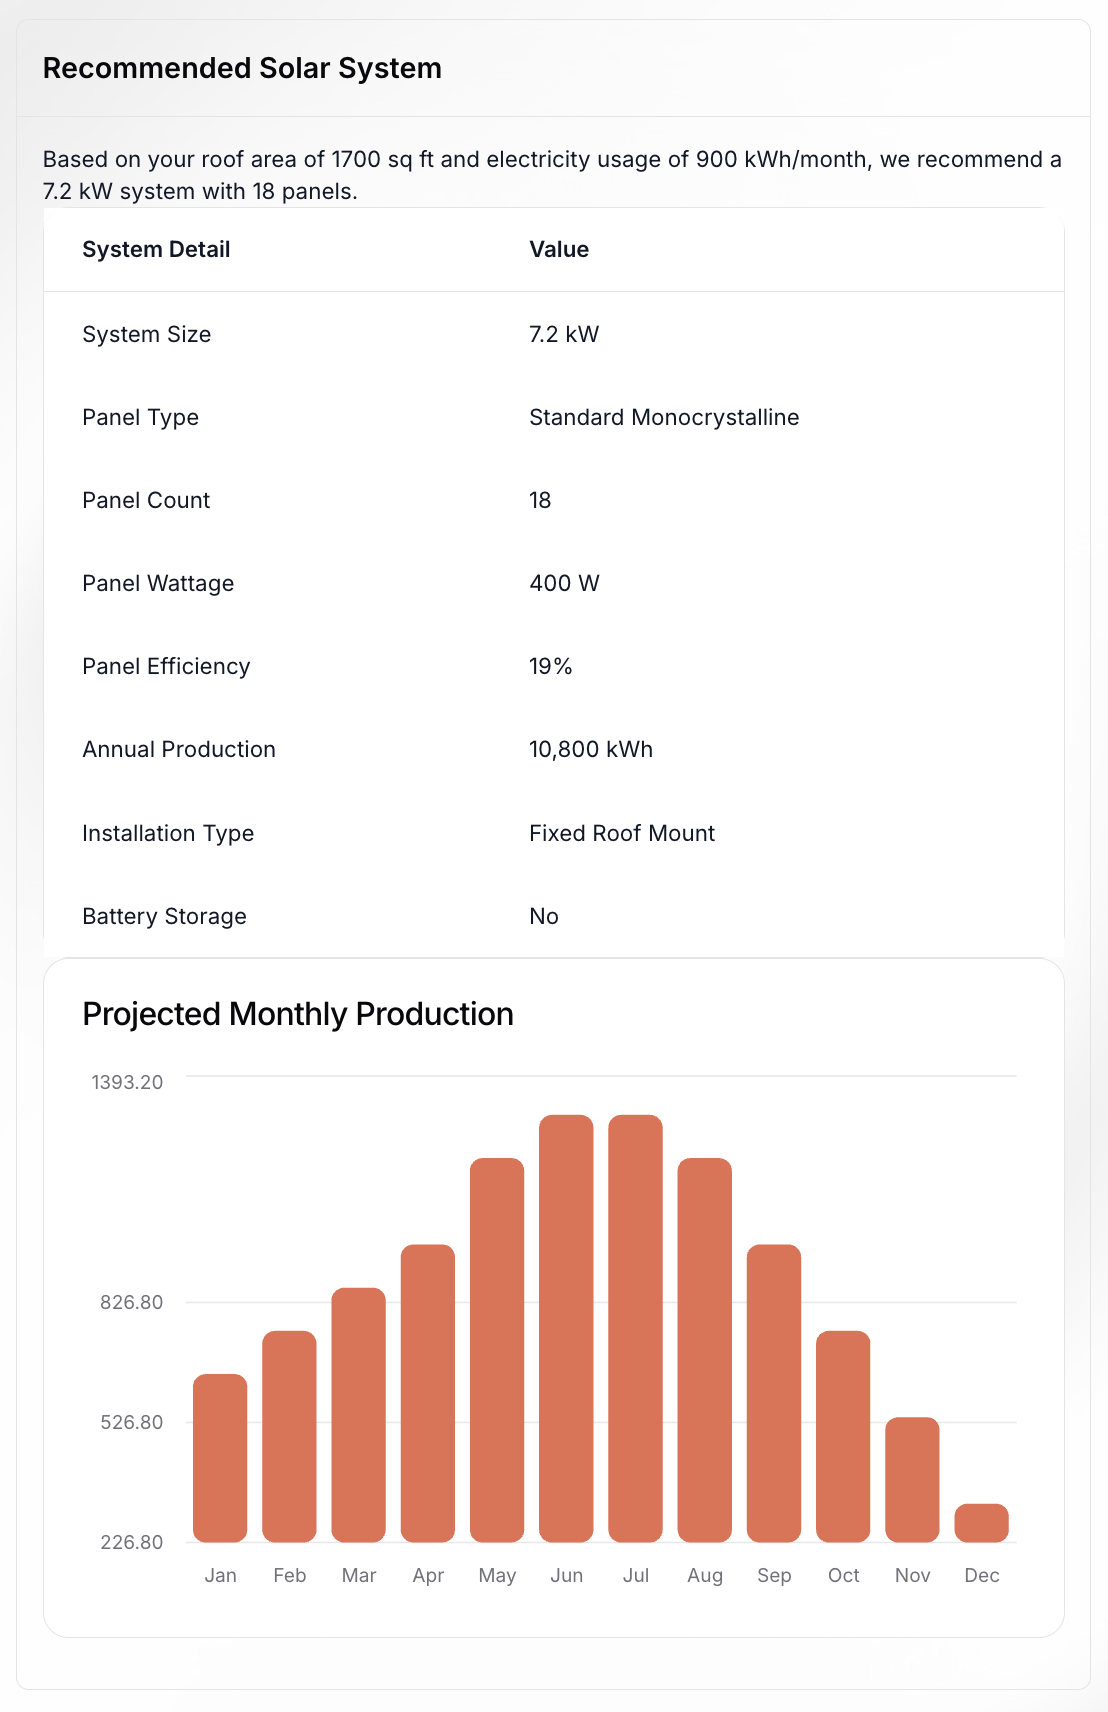The image size is (1108, 1712).
Task: Click the December bar in the chart
Action: pyautogui.click(x=981, y=1523)
